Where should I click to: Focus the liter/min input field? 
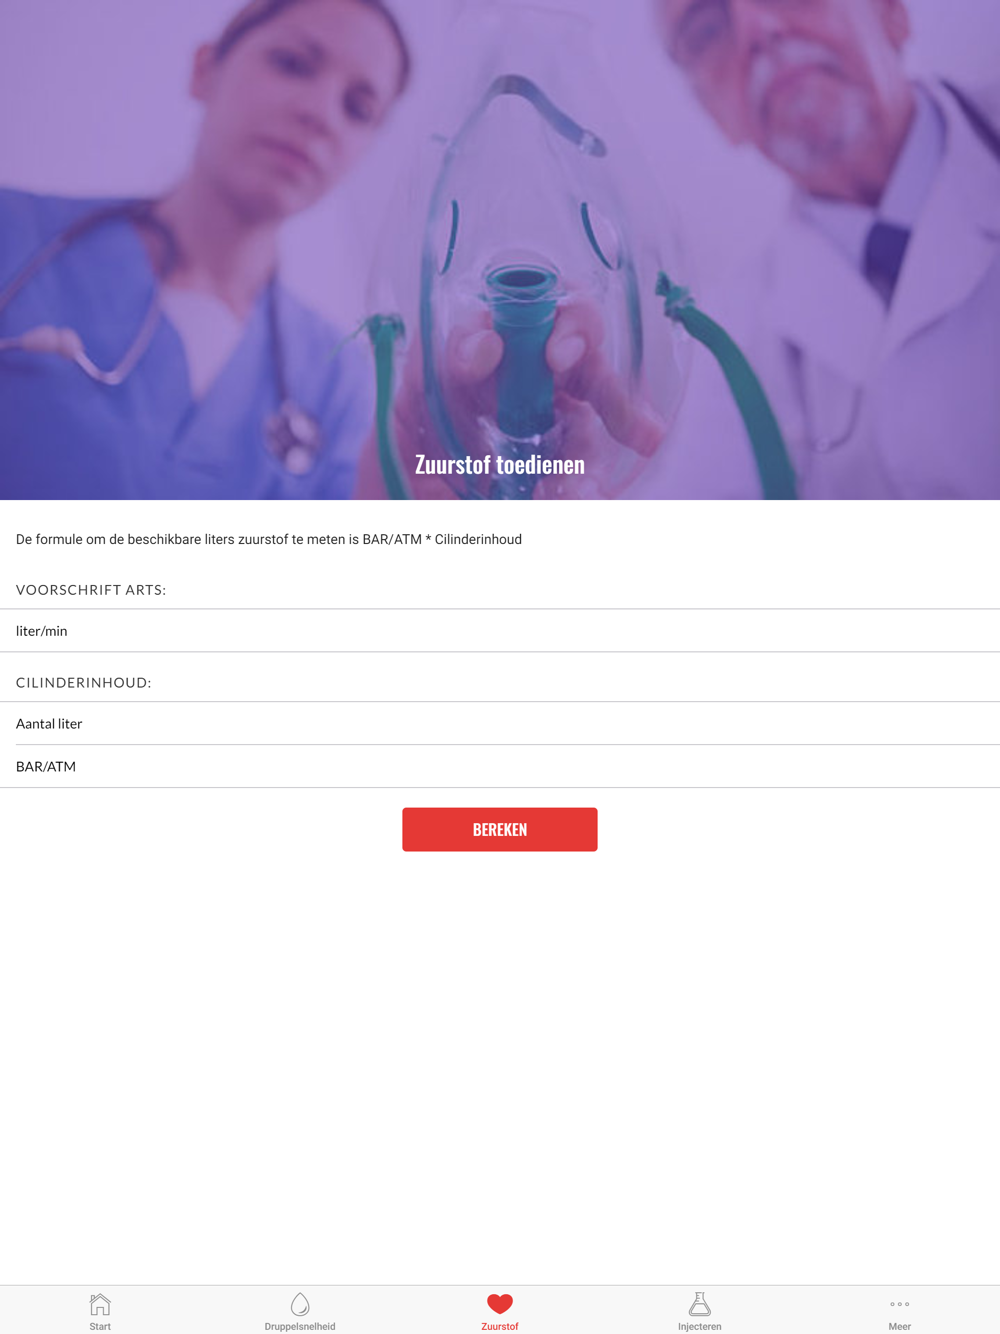point(500,631)
